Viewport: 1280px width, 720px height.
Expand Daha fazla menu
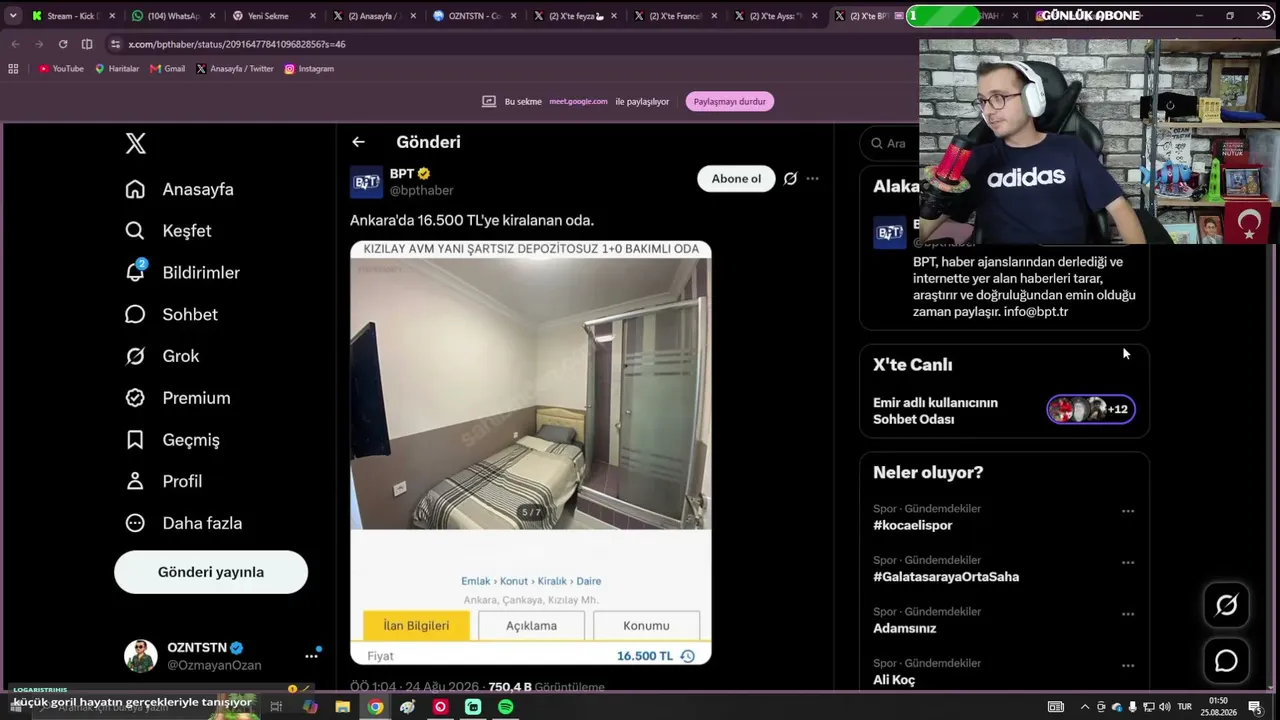[x=184, y=523]
